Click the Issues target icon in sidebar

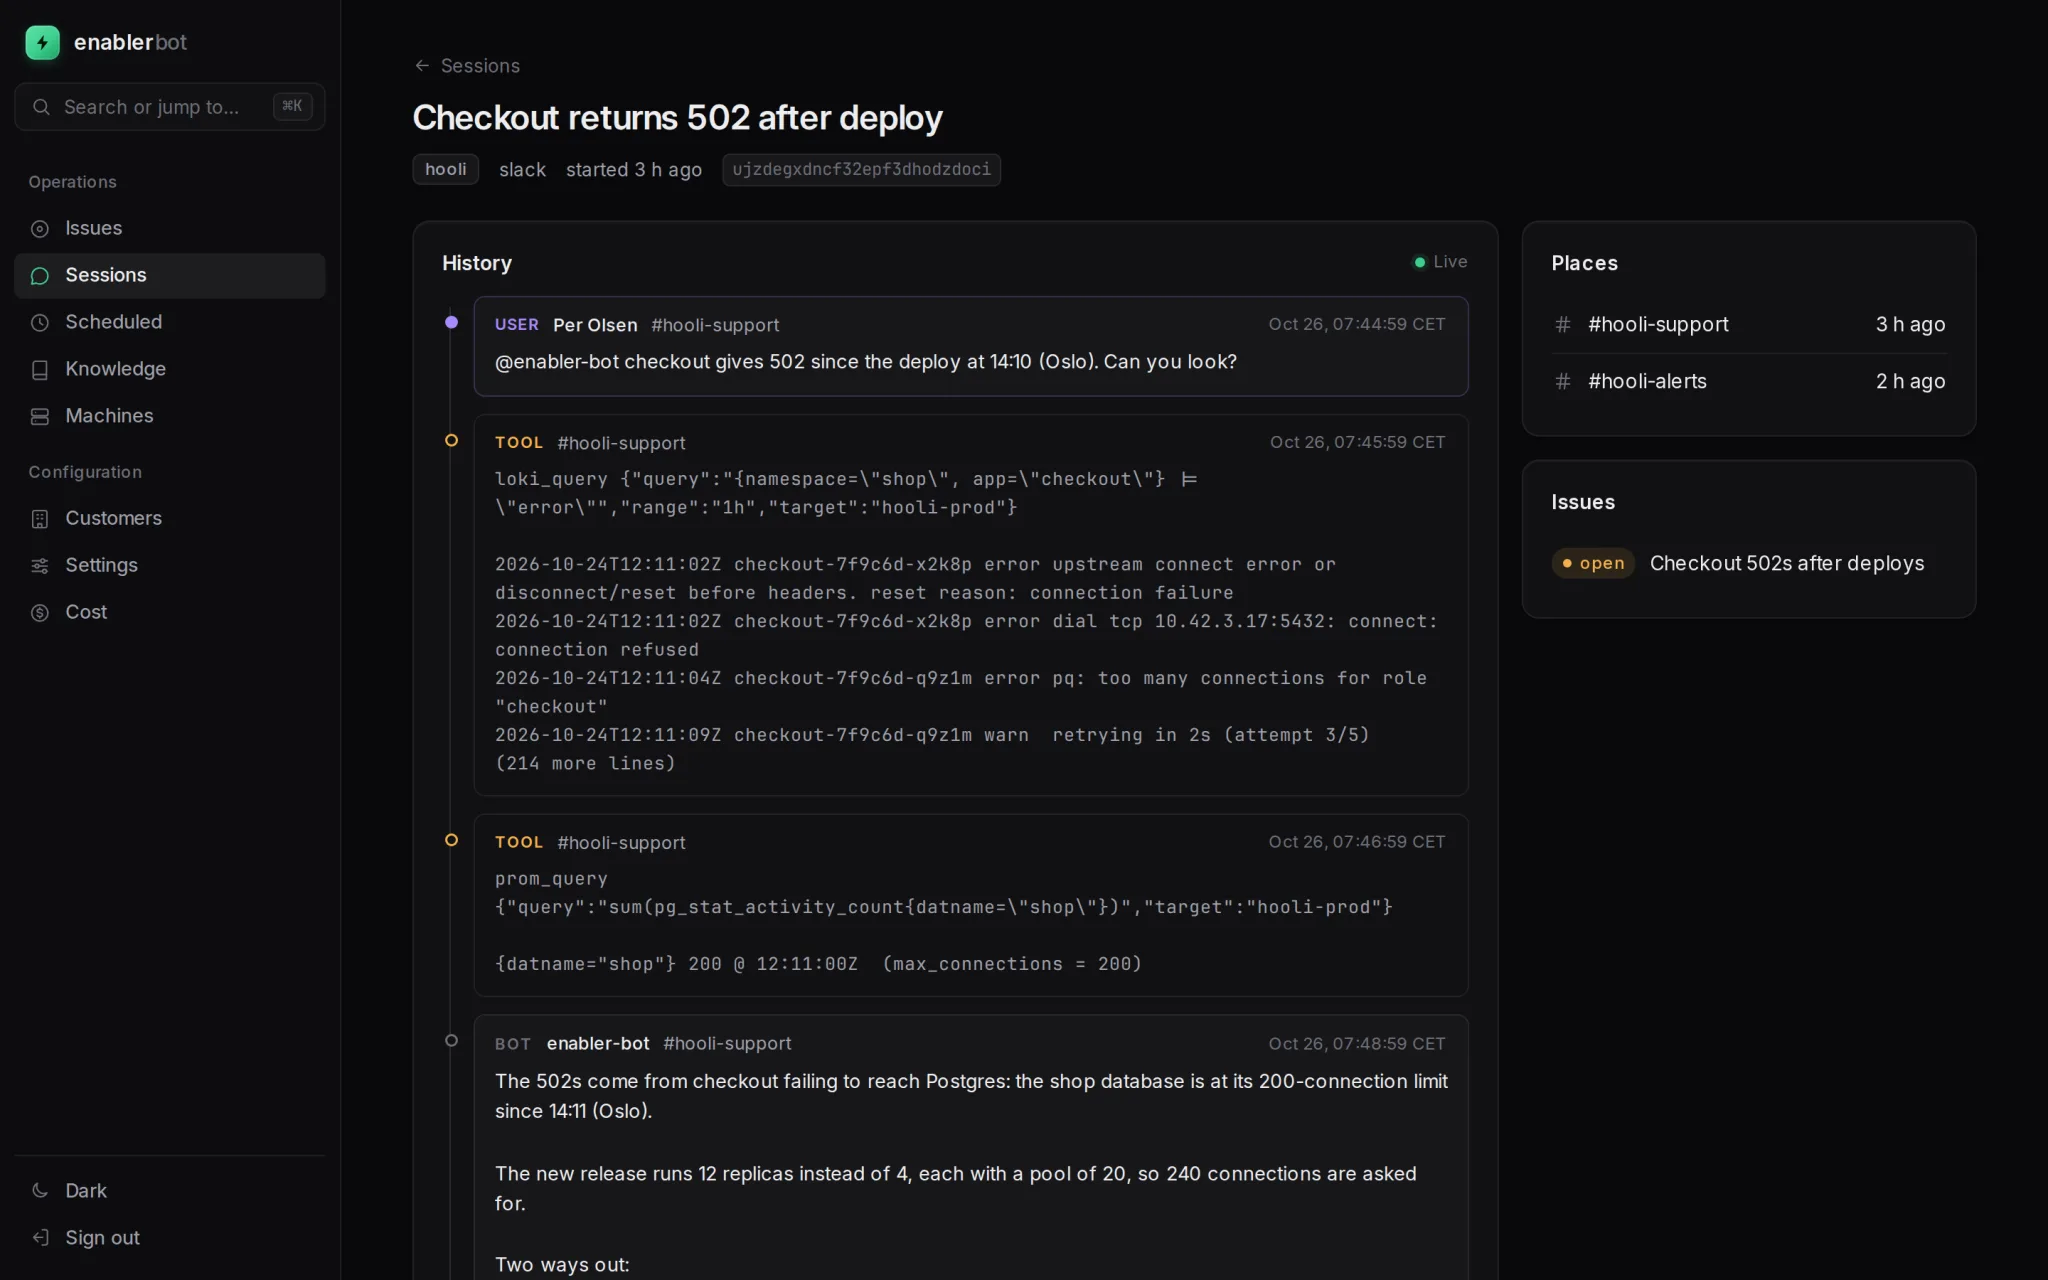(x=40, y=229)
